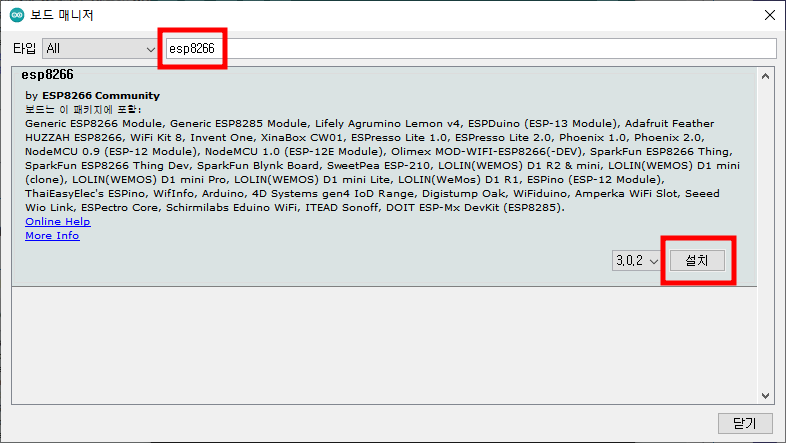Open the Online Help link
The image size is (786, 443).
[58, 222]
